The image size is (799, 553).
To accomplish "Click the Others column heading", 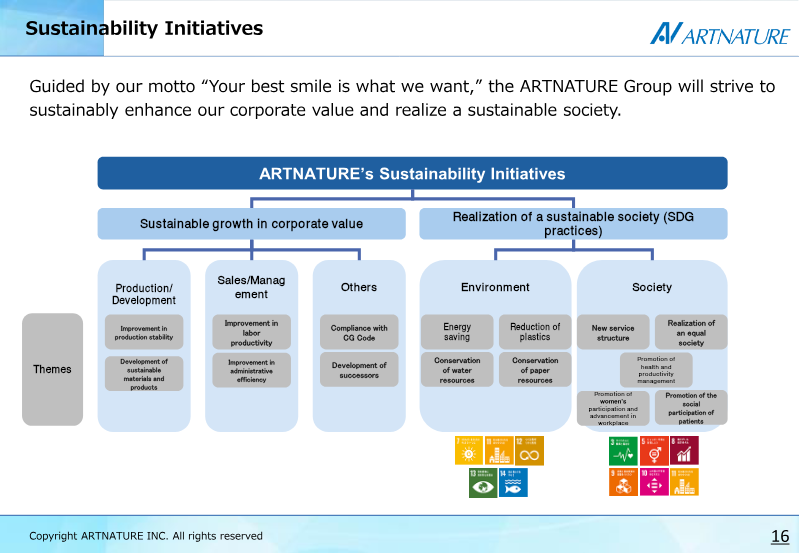I will pyautogui.click(x=359, y=287).
